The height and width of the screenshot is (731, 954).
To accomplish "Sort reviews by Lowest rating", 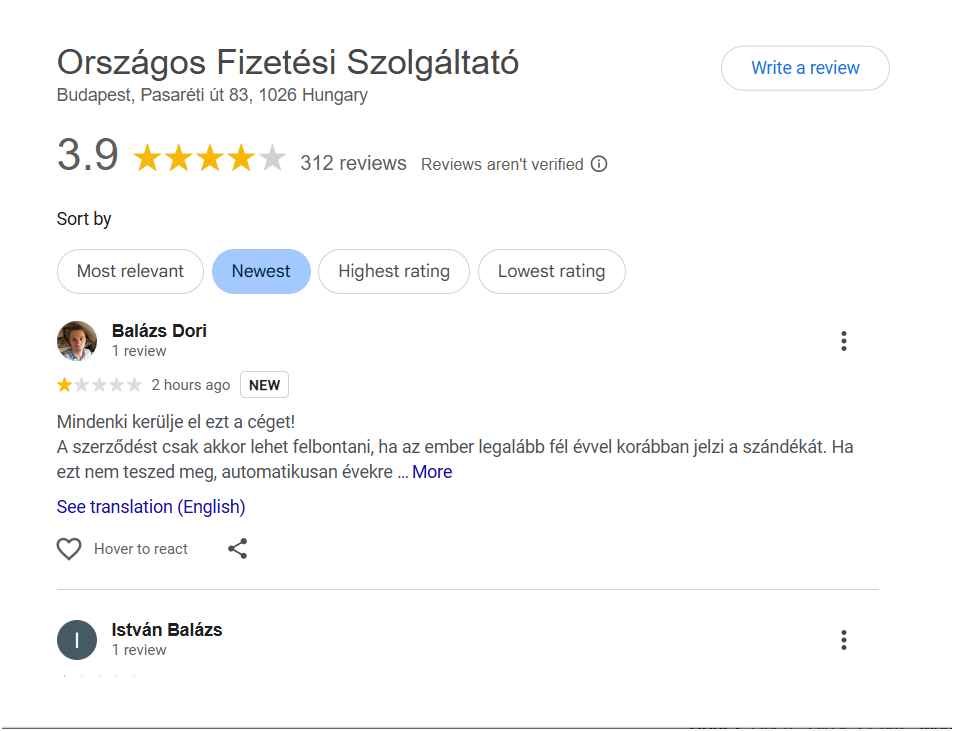I will click(x=551, y=271).
